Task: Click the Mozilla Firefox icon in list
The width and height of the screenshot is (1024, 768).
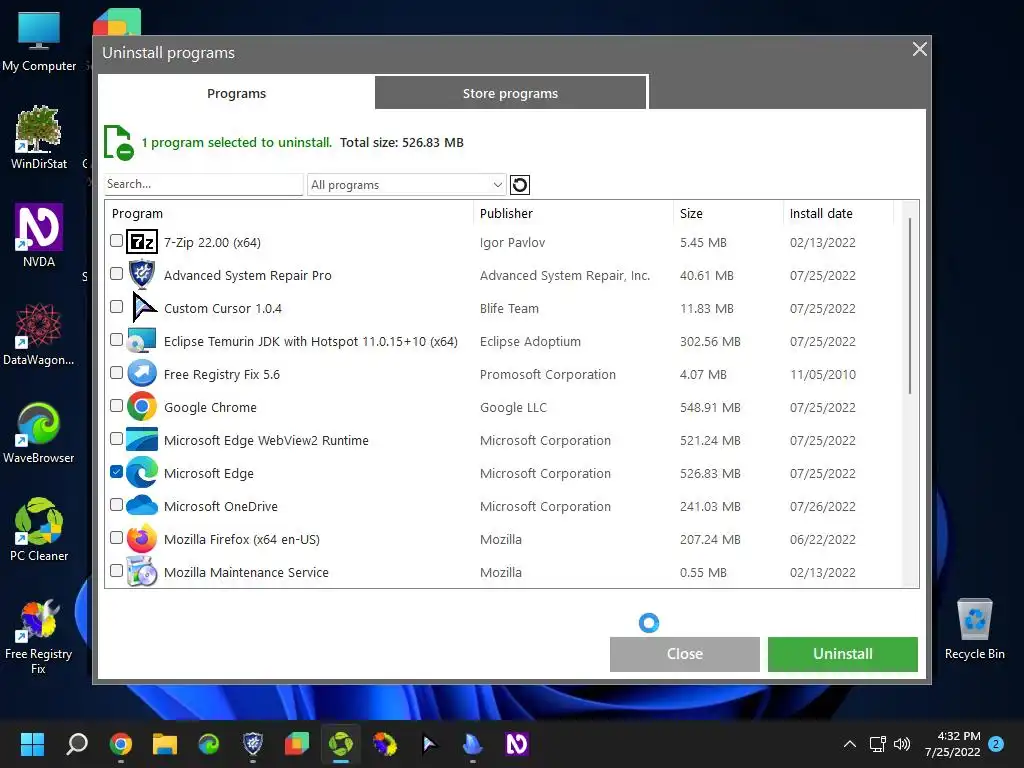Action: pos(142,539)
